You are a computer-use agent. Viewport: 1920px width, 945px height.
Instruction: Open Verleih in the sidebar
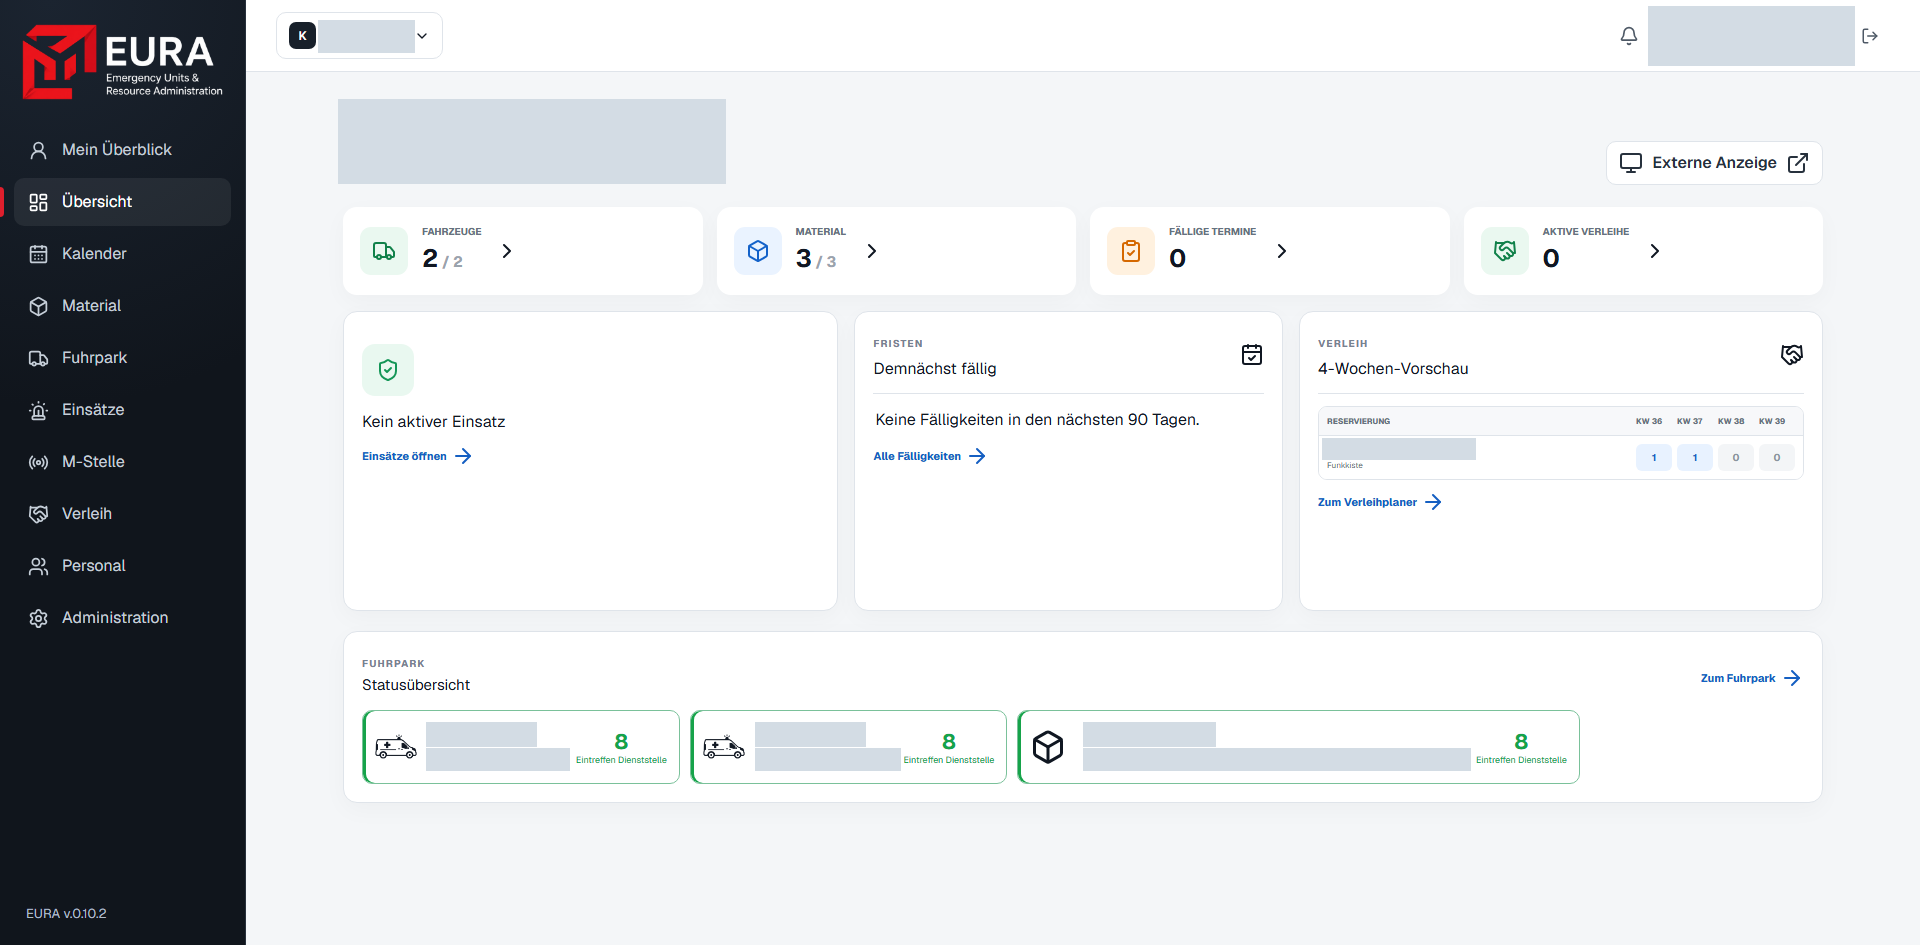[x=122, y=514]
